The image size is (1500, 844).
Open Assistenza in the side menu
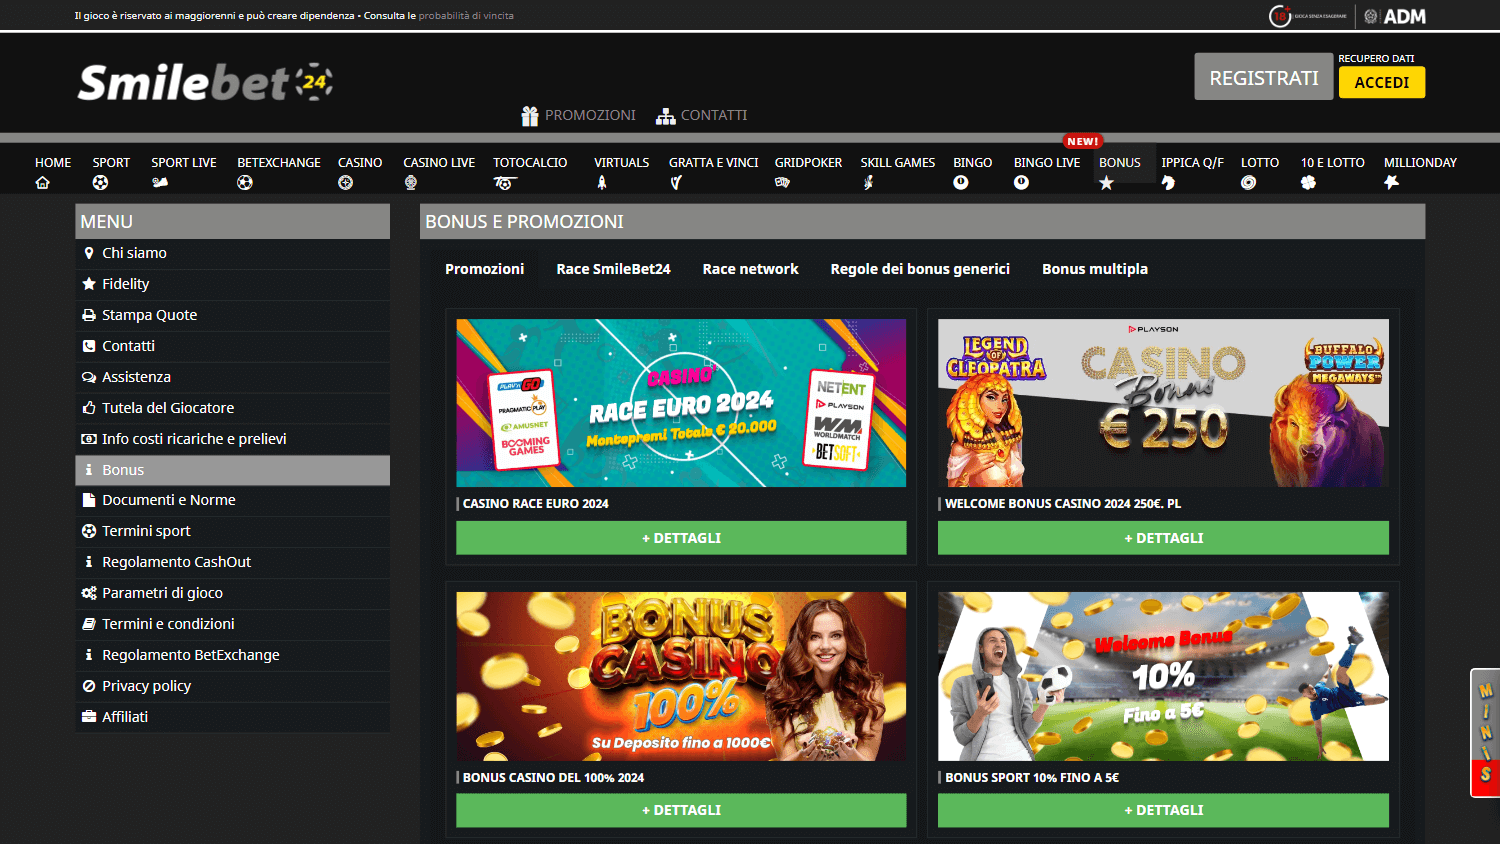pyautogui.click(x=232, y=377)
